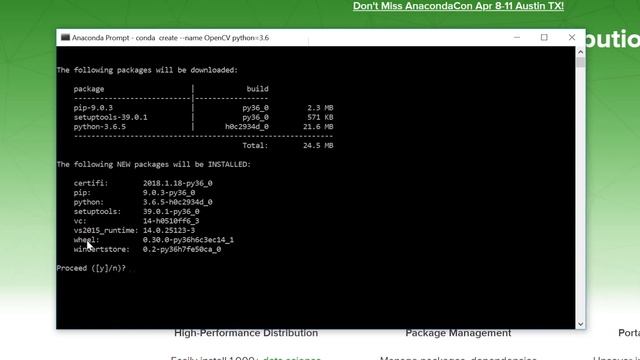Click the '21.6 MB' size value

318,127
